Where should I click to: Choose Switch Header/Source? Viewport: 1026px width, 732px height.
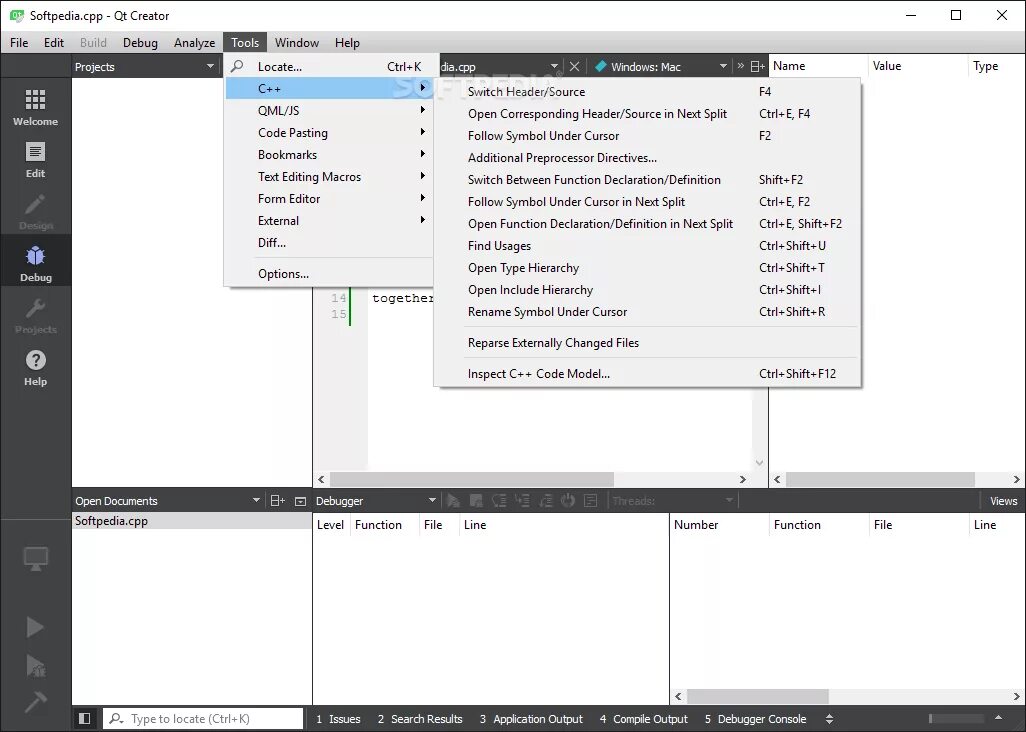point(647,92)
